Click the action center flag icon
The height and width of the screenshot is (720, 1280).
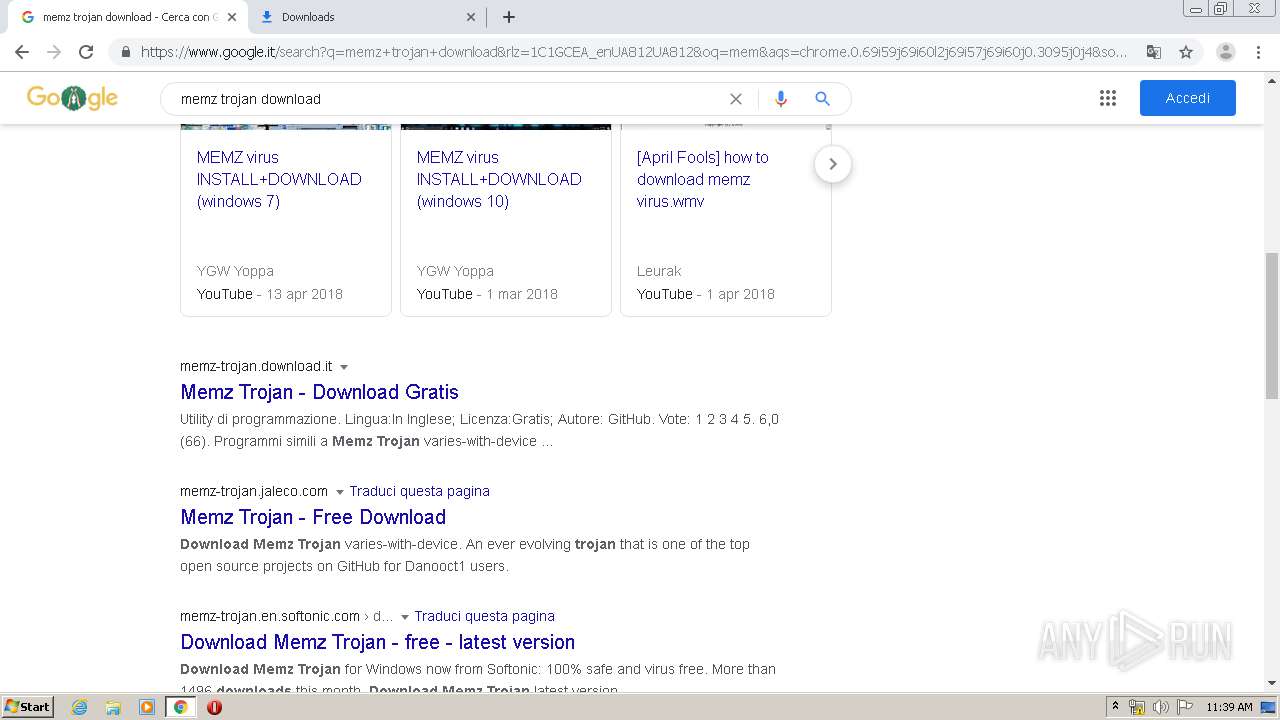click(1184, 707)
